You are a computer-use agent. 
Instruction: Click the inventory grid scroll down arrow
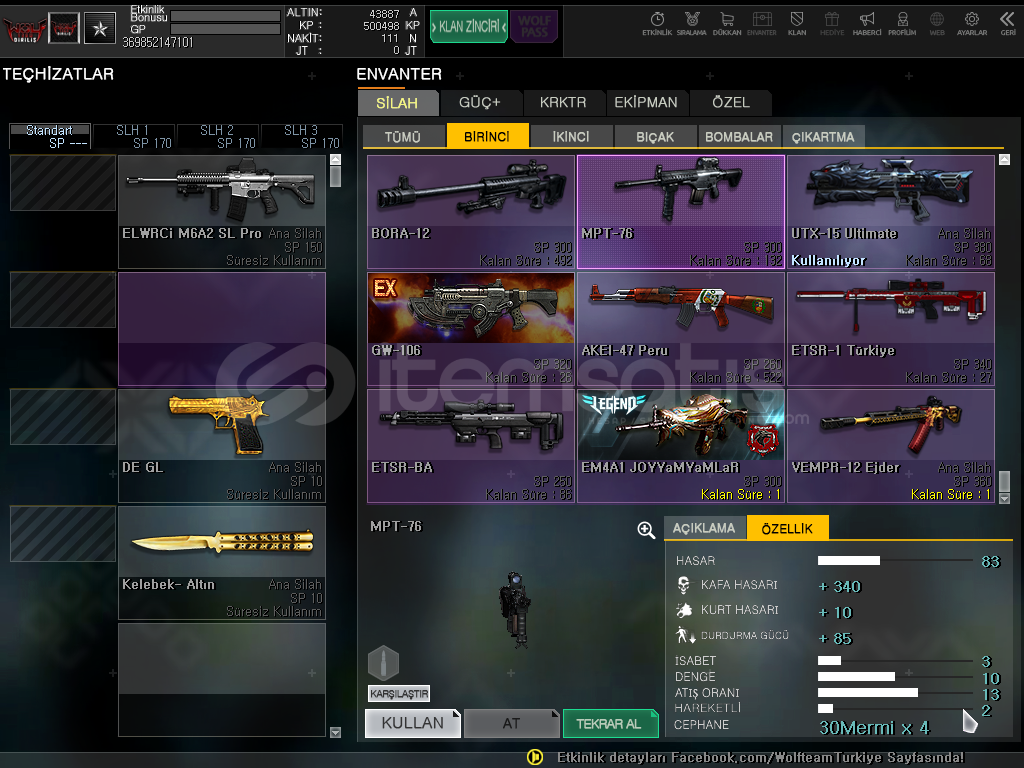tap(1004, 498)
